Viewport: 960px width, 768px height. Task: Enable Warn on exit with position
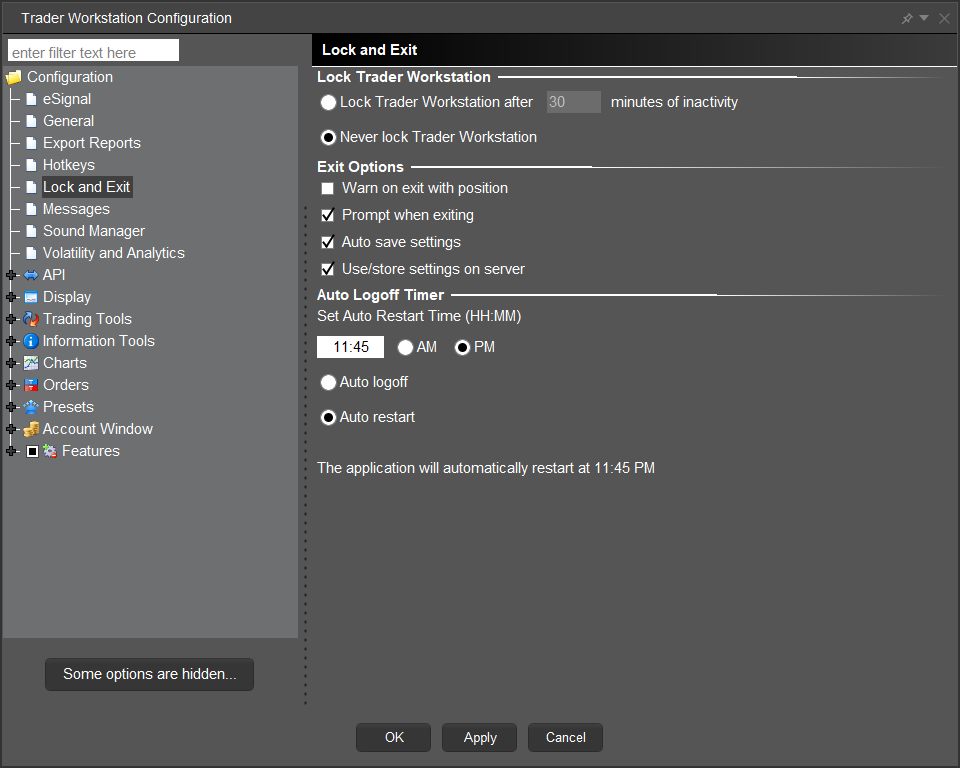(x=327, y=189)
